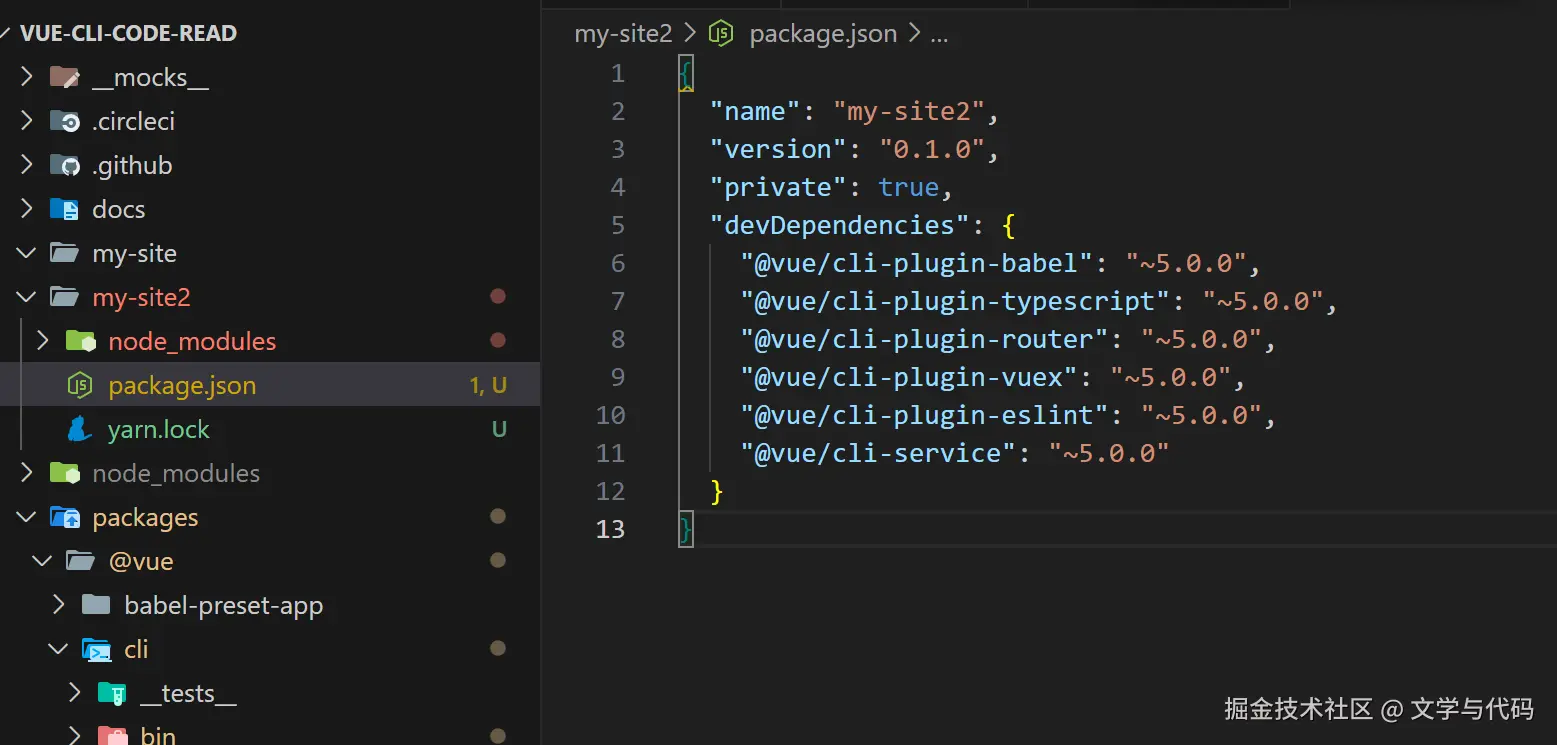Click the cli terminal folder icon
Viewport: 1557px width, 745px height.
point(96,649)
